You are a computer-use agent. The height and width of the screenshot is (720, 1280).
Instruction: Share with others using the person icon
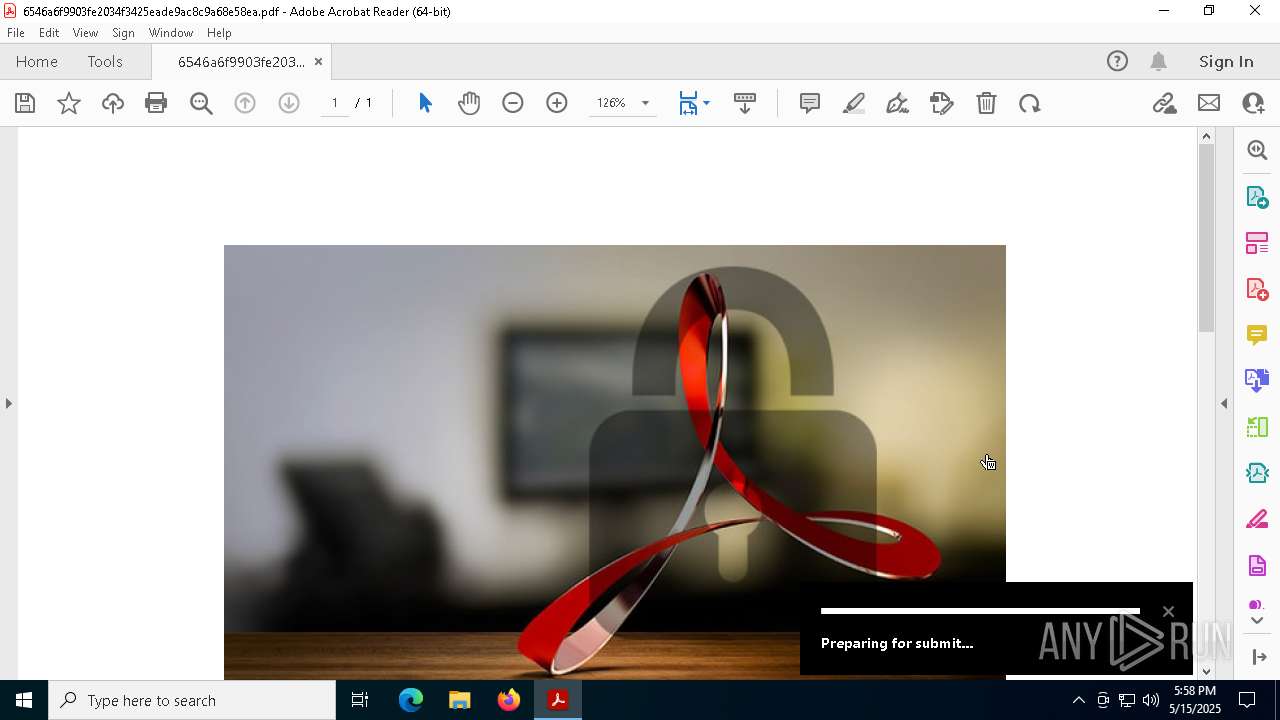coord(1253,103)
